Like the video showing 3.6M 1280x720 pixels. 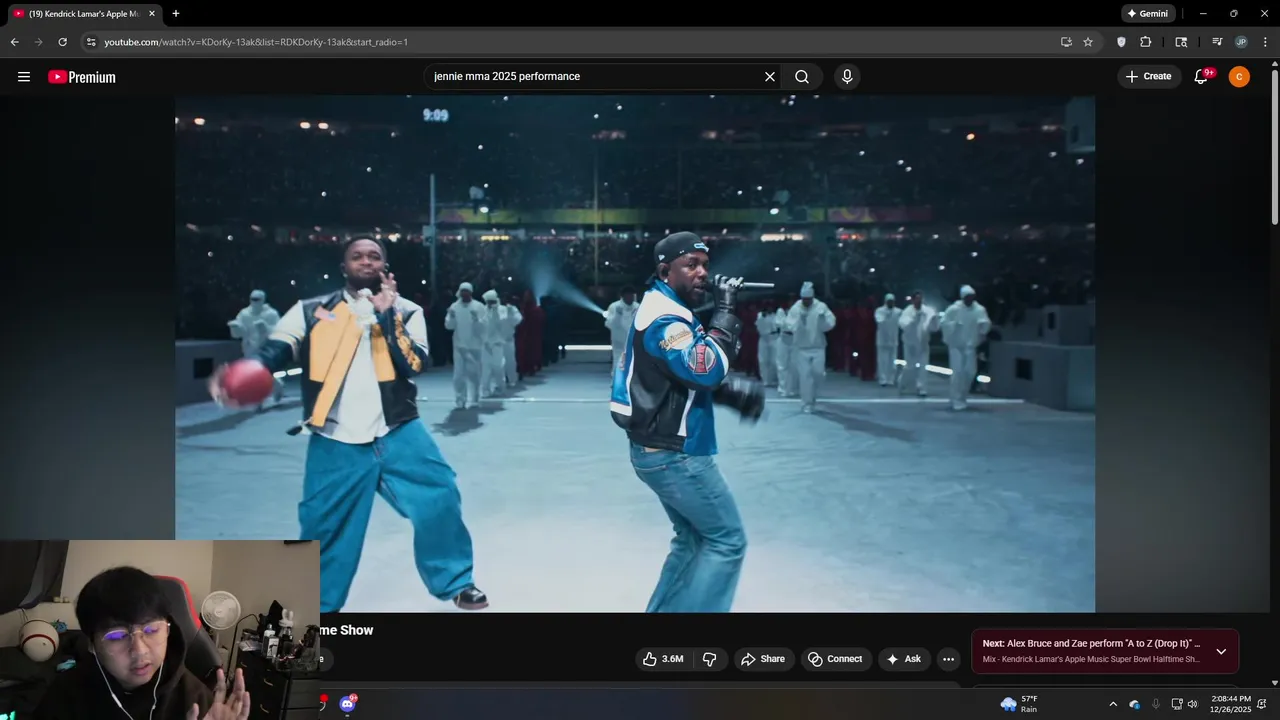(663, 659)
